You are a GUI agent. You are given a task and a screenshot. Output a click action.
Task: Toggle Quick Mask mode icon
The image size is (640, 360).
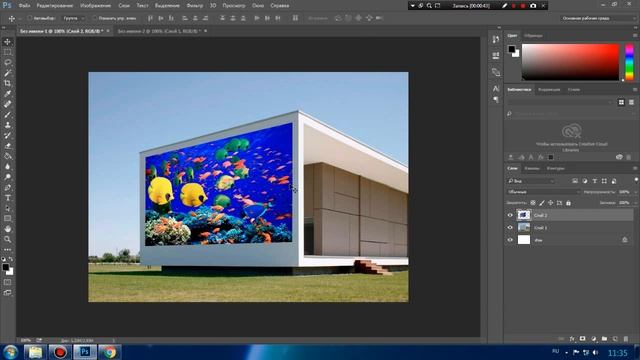(7, 282)
